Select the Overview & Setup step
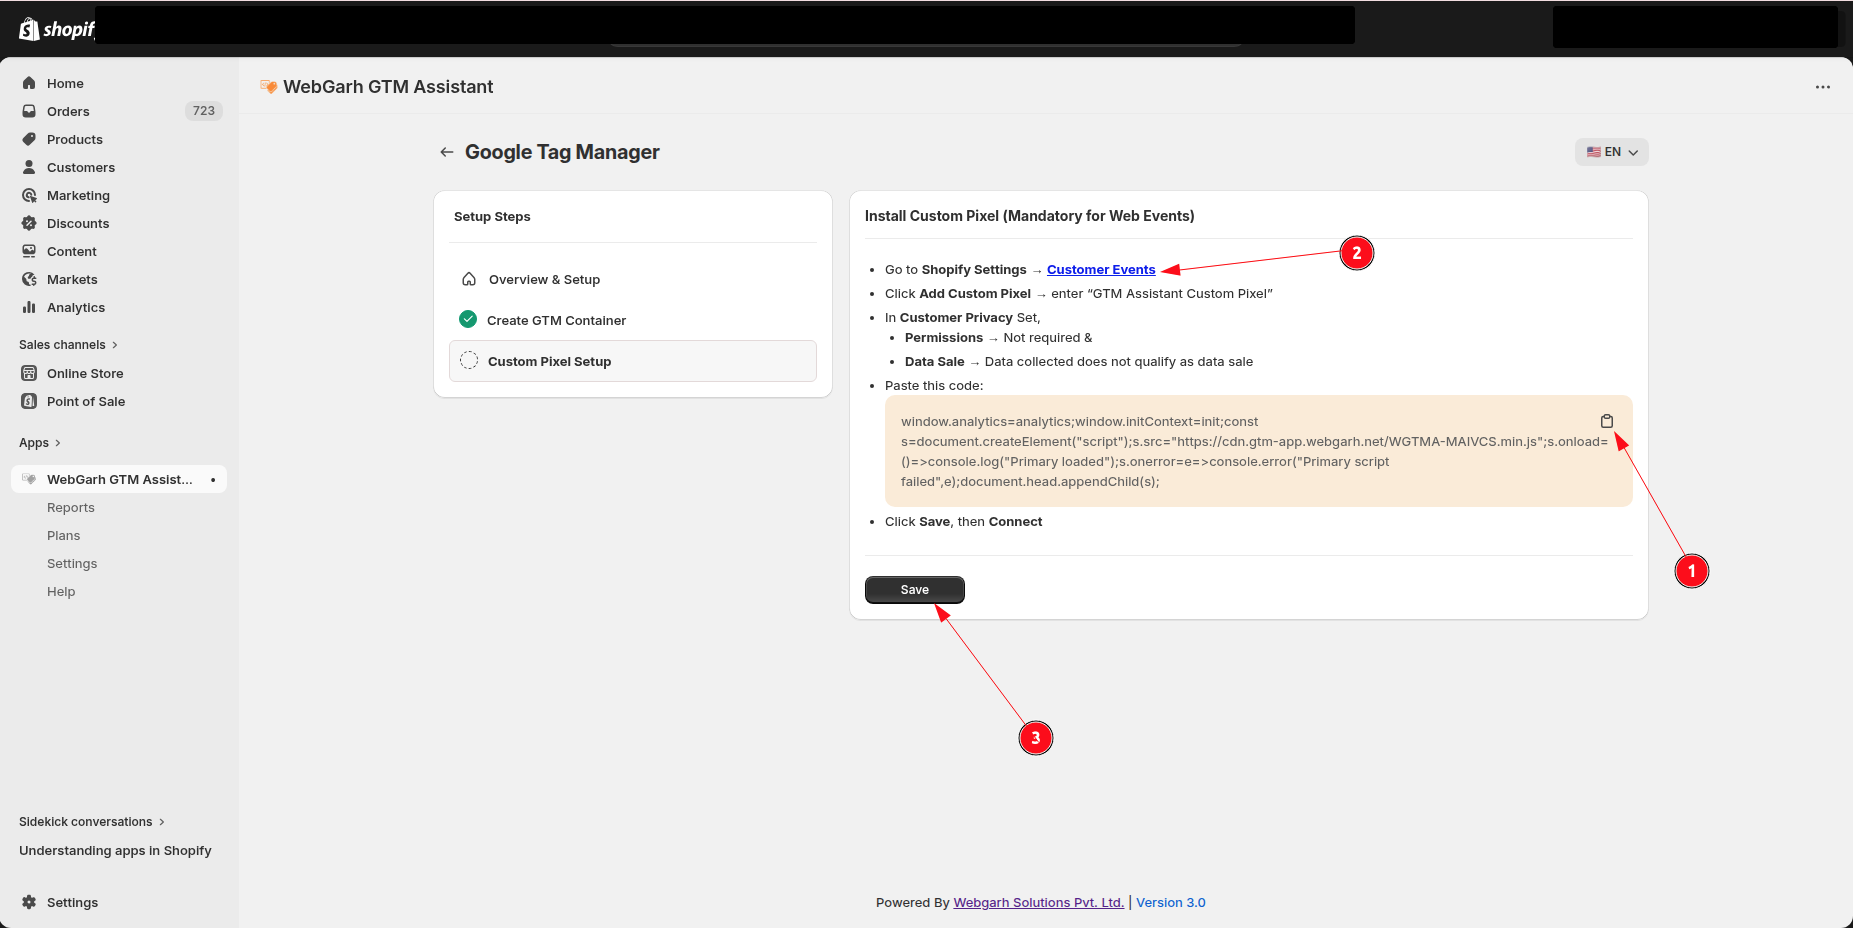 [633, 279]
